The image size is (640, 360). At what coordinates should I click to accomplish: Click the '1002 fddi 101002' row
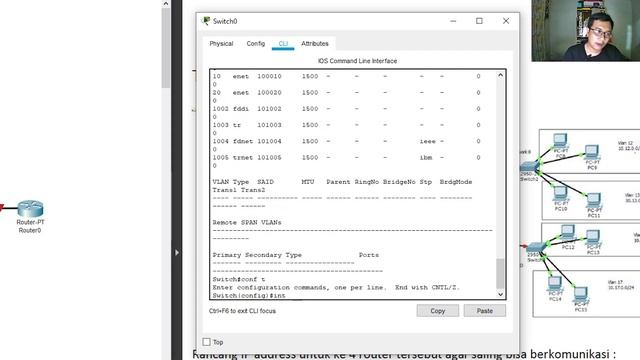[x=346, y=109]
